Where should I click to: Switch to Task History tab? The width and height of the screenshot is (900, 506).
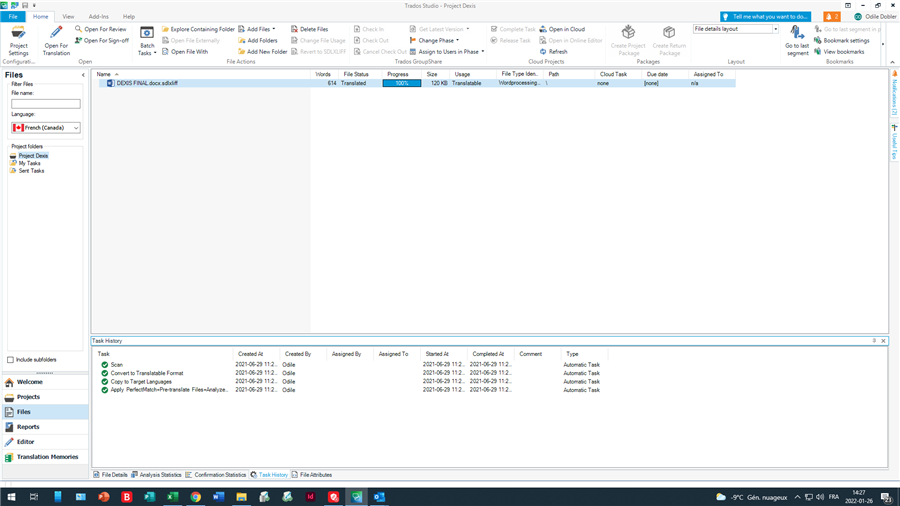[x=269, y=475]
